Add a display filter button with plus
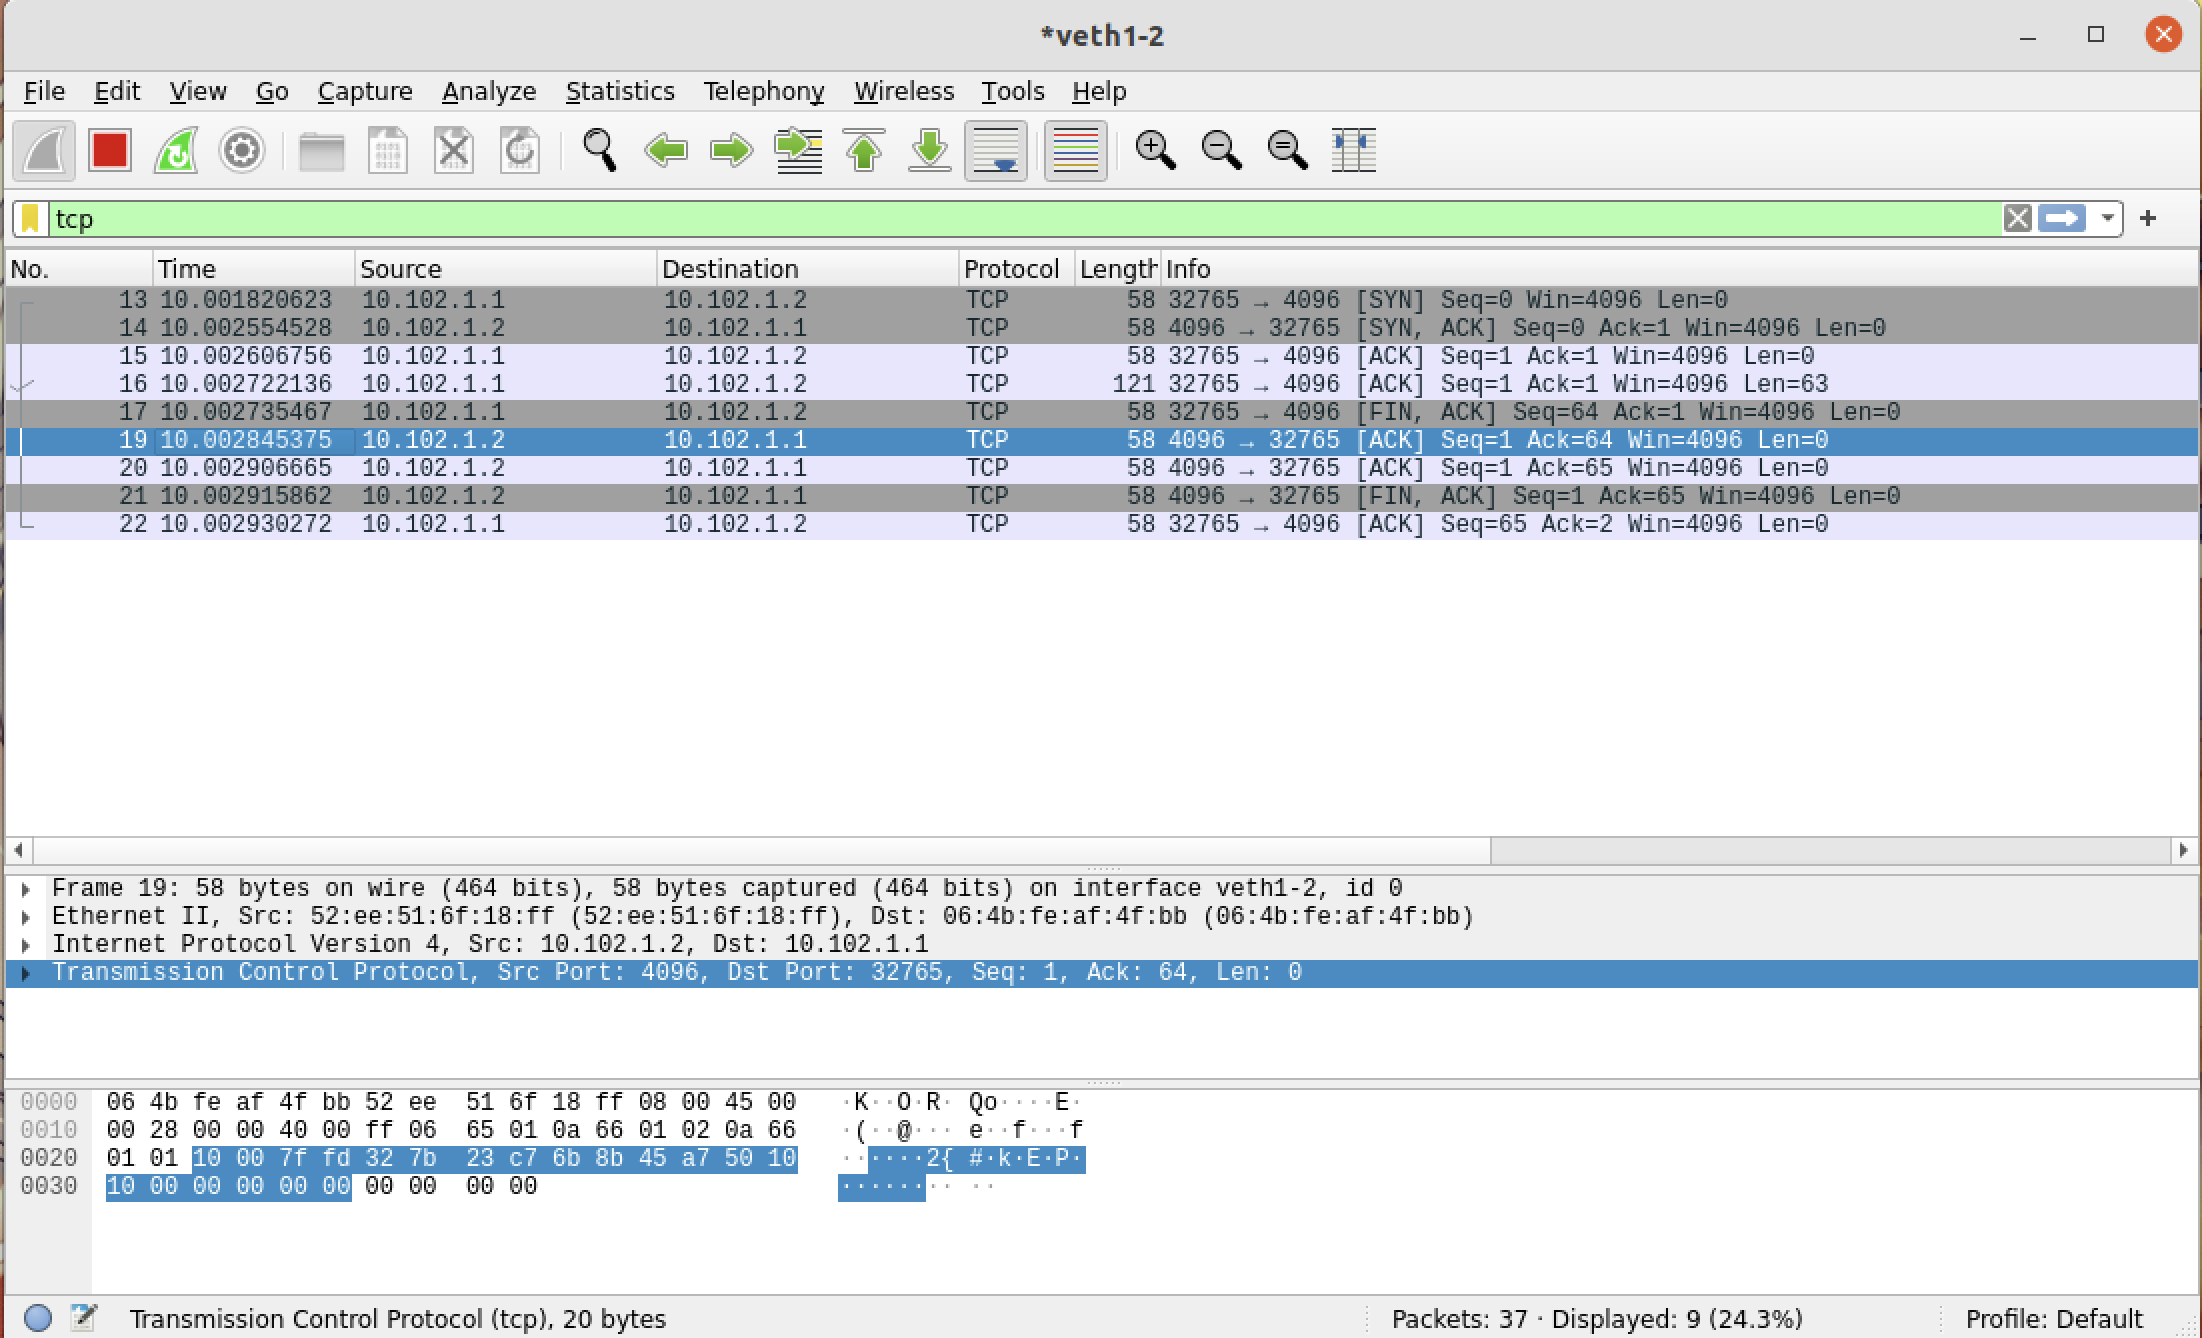Image resolution: width=2202 pixels, height=1338 pixels. [x=2148, y=218]
